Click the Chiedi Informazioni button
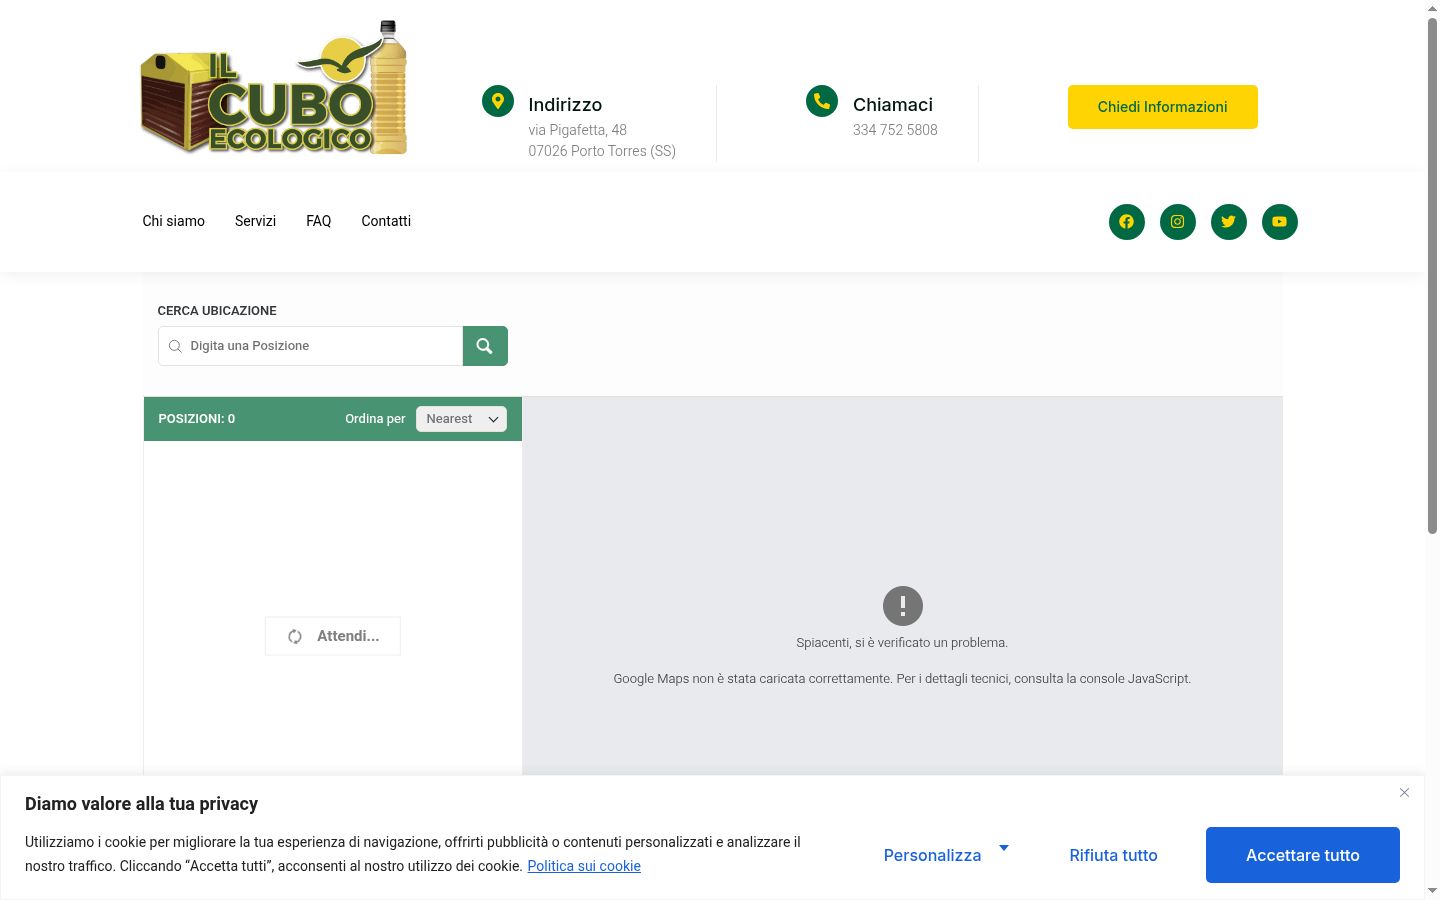This screenshot has width=1440, height=900. click(x=1162, y=107)
